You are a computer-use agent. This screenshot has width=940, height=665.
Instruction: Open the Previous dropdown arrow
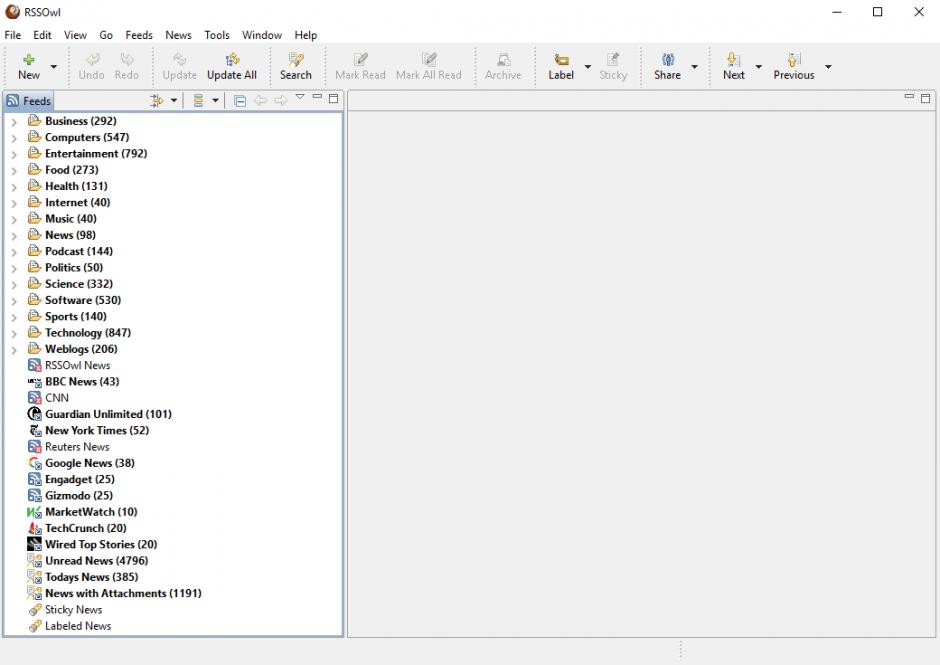[828, 67]
